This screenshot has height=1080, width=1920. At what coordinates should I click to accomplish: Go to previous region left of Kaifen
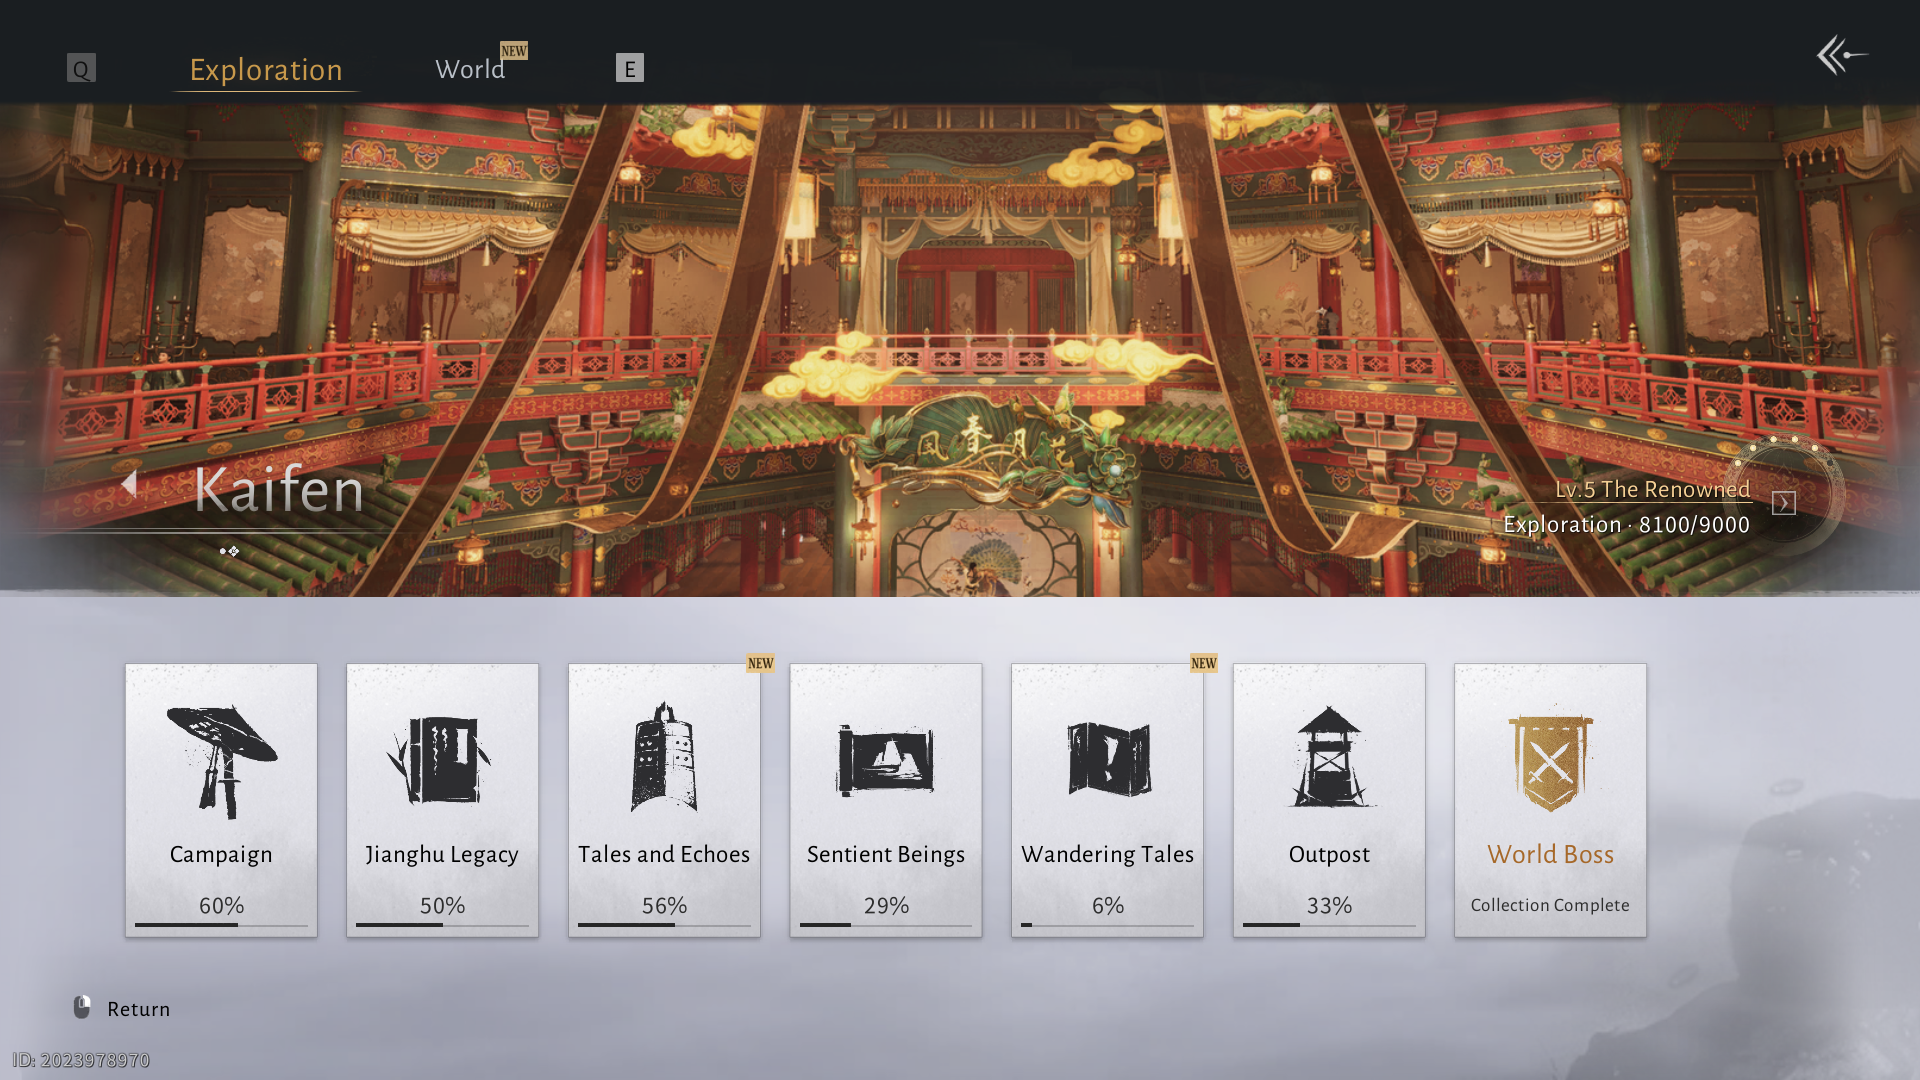129,484
